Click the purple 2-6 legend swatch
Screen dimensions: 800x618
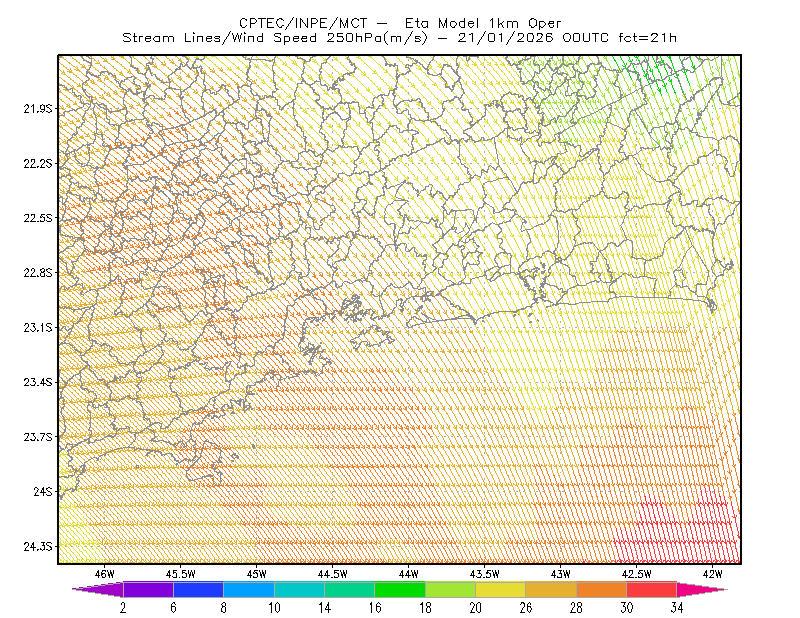148,589
